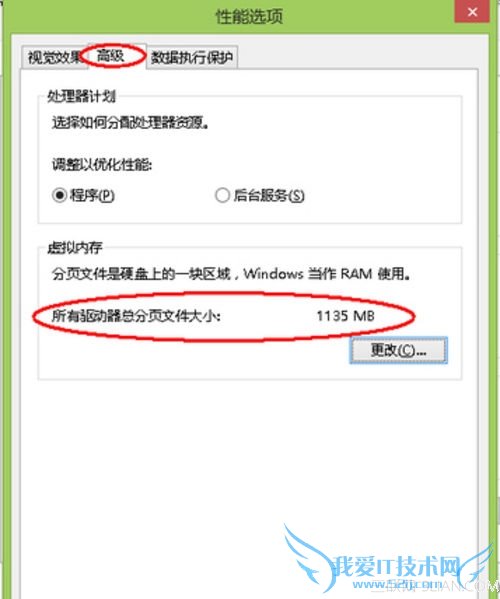Click the 1135 MB paging file value
Viewport: 500px width, 599px height.
click(345, 316)
